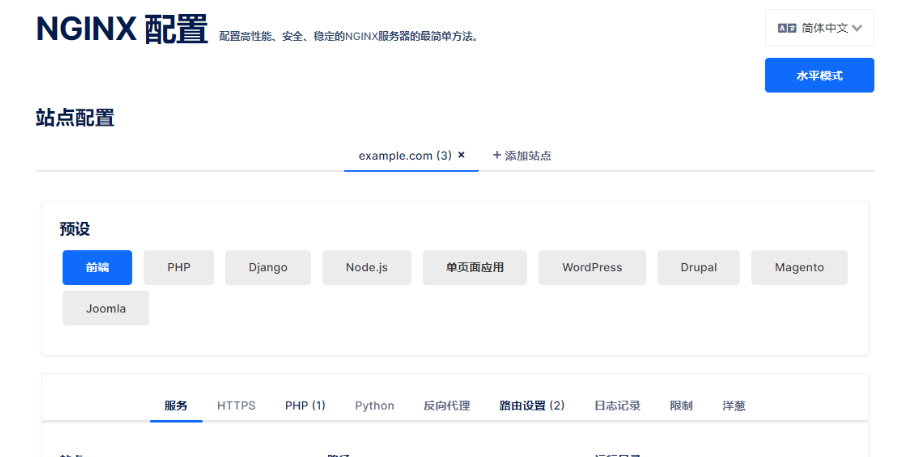907x457 pixels.
Task: Click the 站点配置 section heading
Action: [75, 118]
